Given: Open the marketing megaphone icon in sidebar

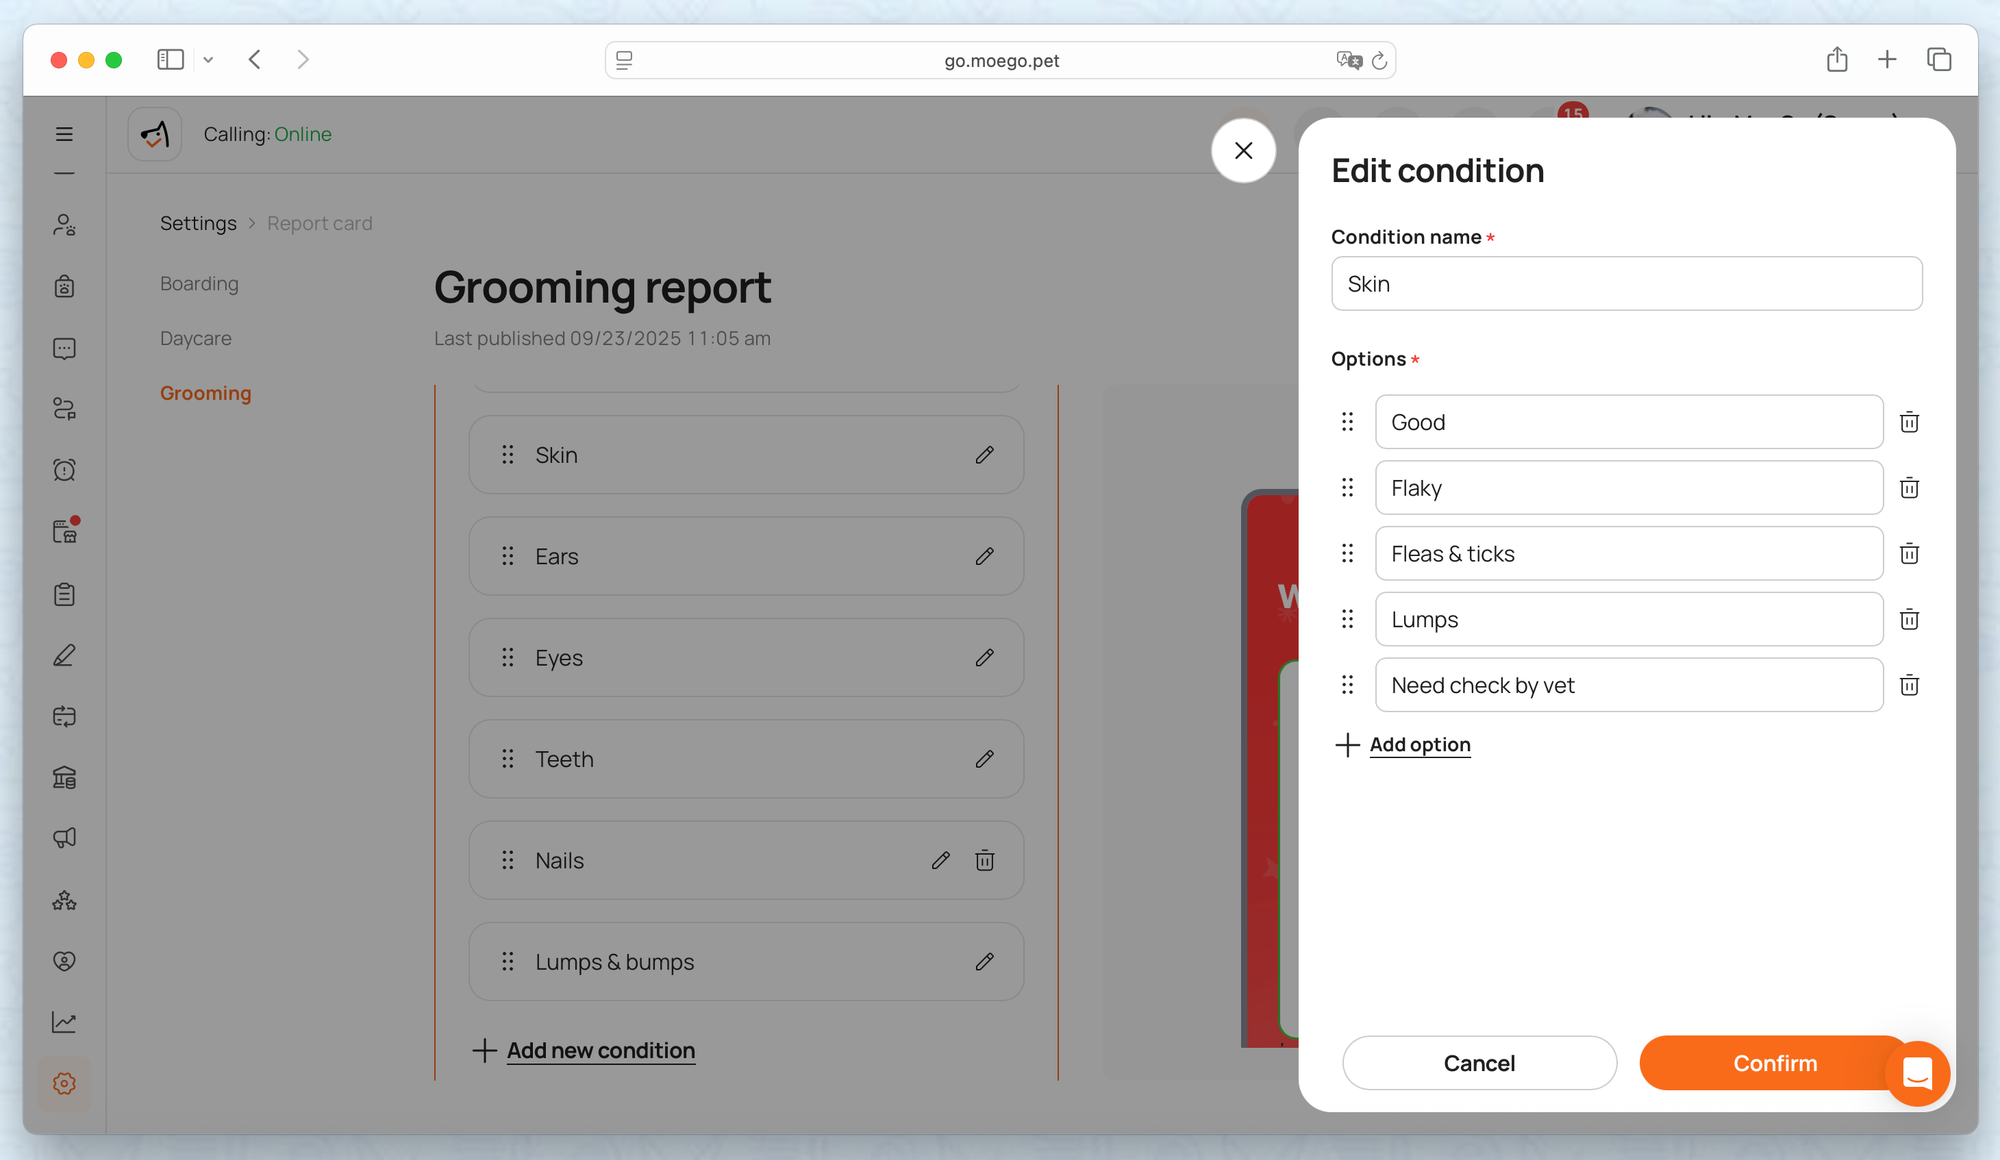Looking at the screenshot, I should (x=64, y=838).
